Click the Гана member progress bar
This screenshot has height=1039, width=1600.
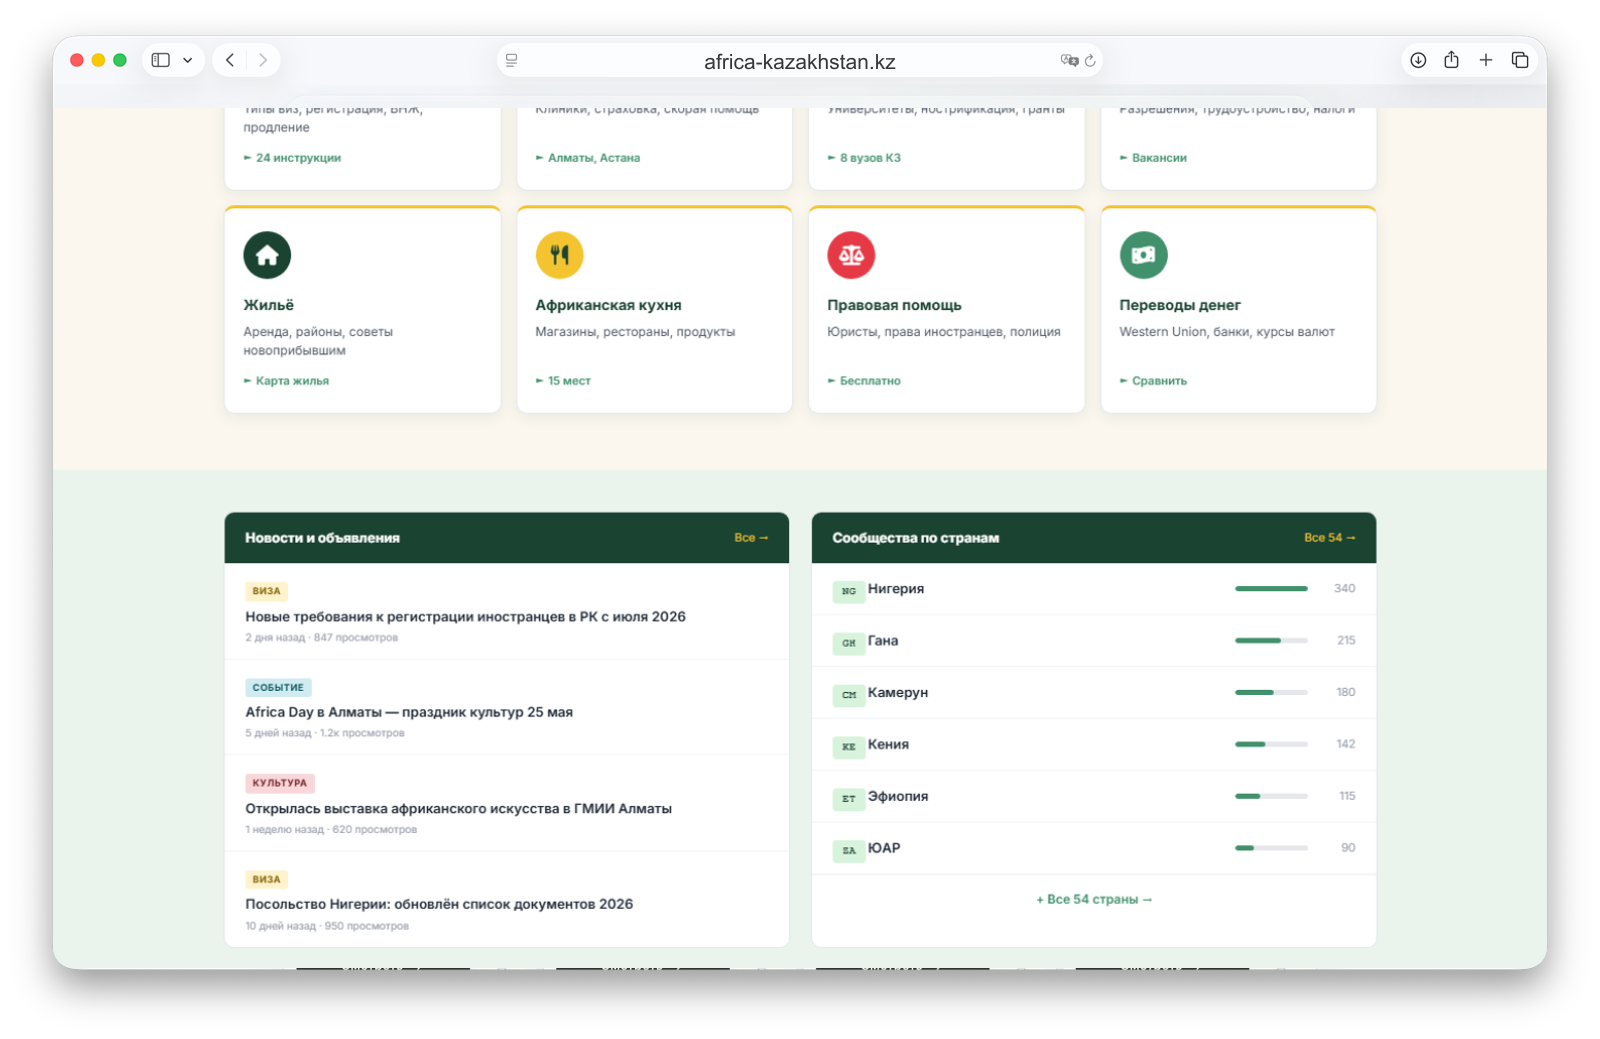pyautogui.click(x=1271, y=640)
